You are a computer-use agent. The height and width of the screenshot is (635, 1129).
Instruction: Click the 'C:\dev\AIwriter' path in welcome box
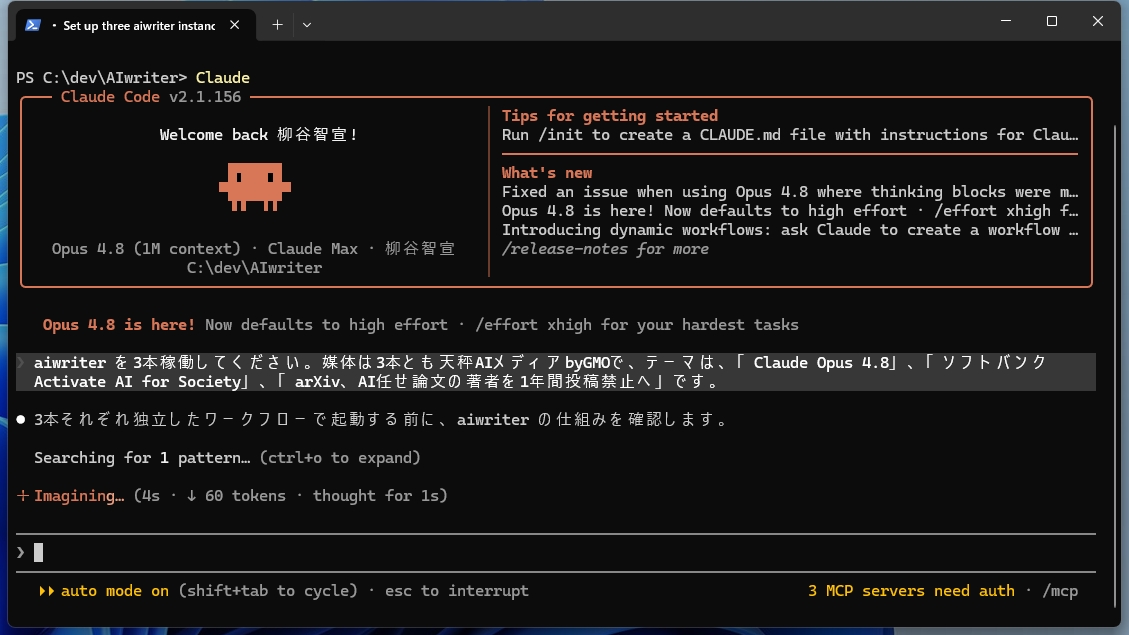click(x=254, y=268)
